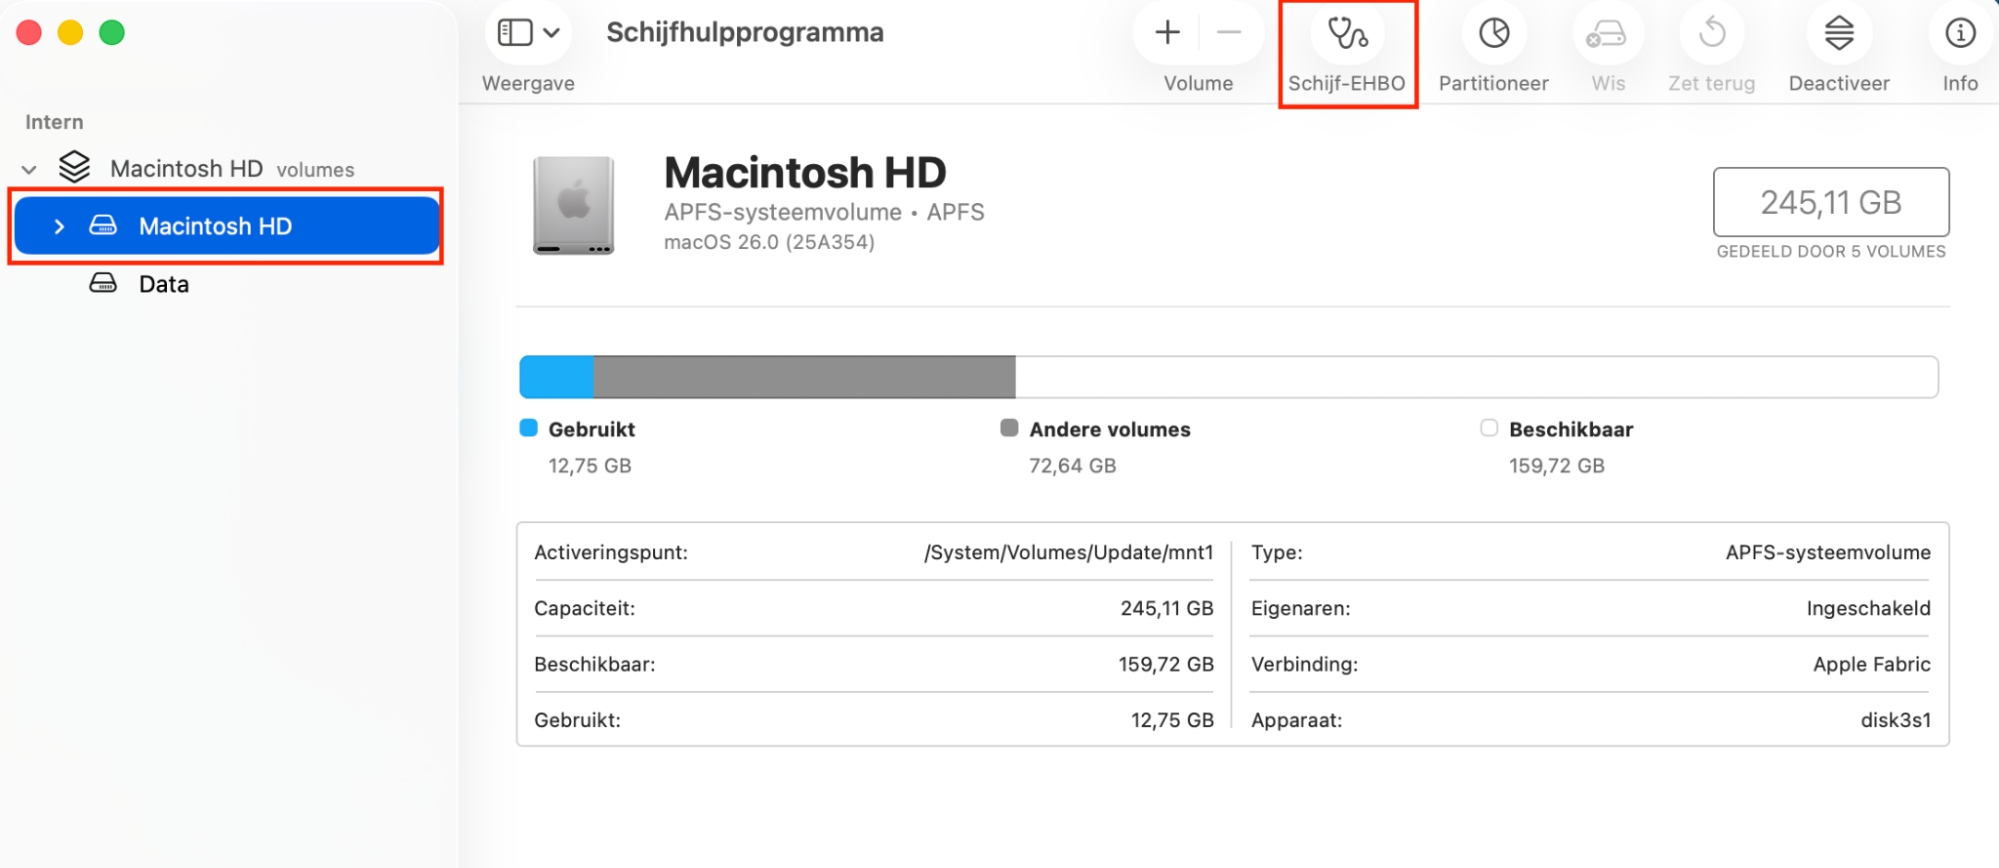Click the Intern sidebar section header
The width and height of the screenshot is (1999, 868).
[x=54, y=122]
